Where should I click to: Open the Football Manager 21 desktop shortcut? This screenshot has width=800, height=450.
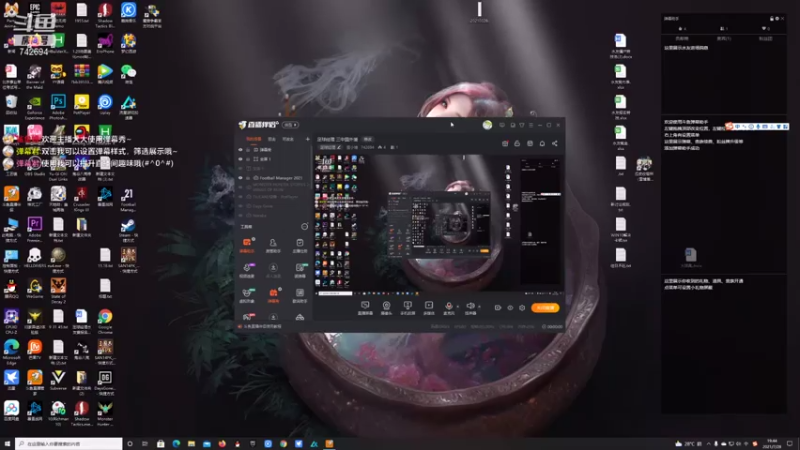pyautogui.click(x=128, y=198)
